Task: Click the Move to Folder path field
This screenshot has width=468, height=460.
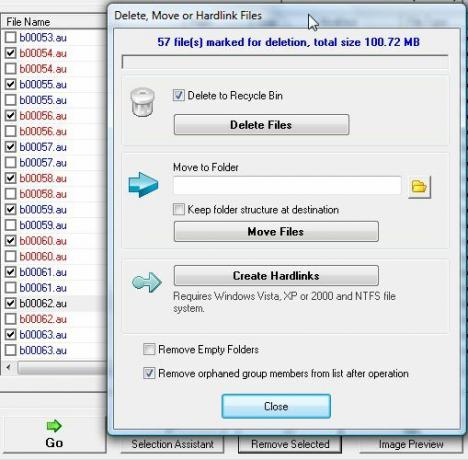Action: click(287, 185)
